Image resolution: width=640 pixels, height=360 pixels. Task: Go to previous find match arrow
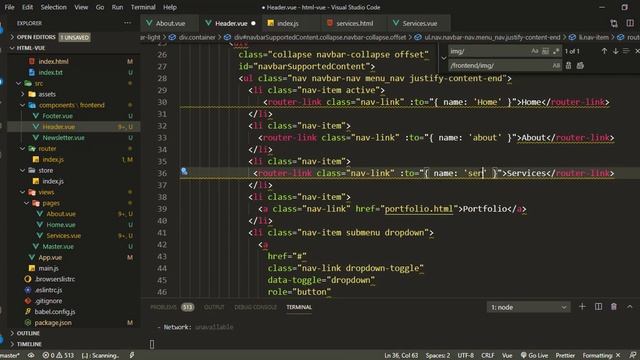point(604,51)
